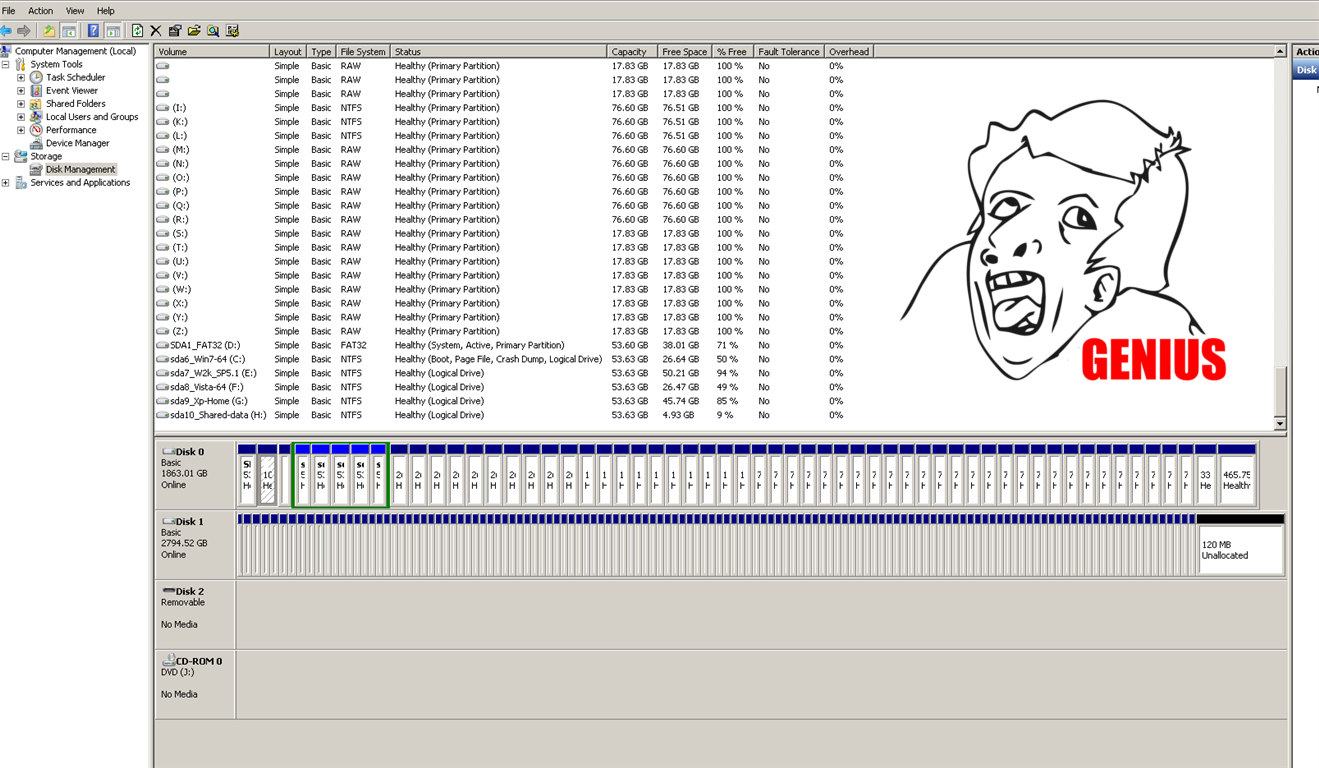This screenshot has width=1319, height=768.
Task: Click the blue Help question mark icon
Action: coord(93,31)
